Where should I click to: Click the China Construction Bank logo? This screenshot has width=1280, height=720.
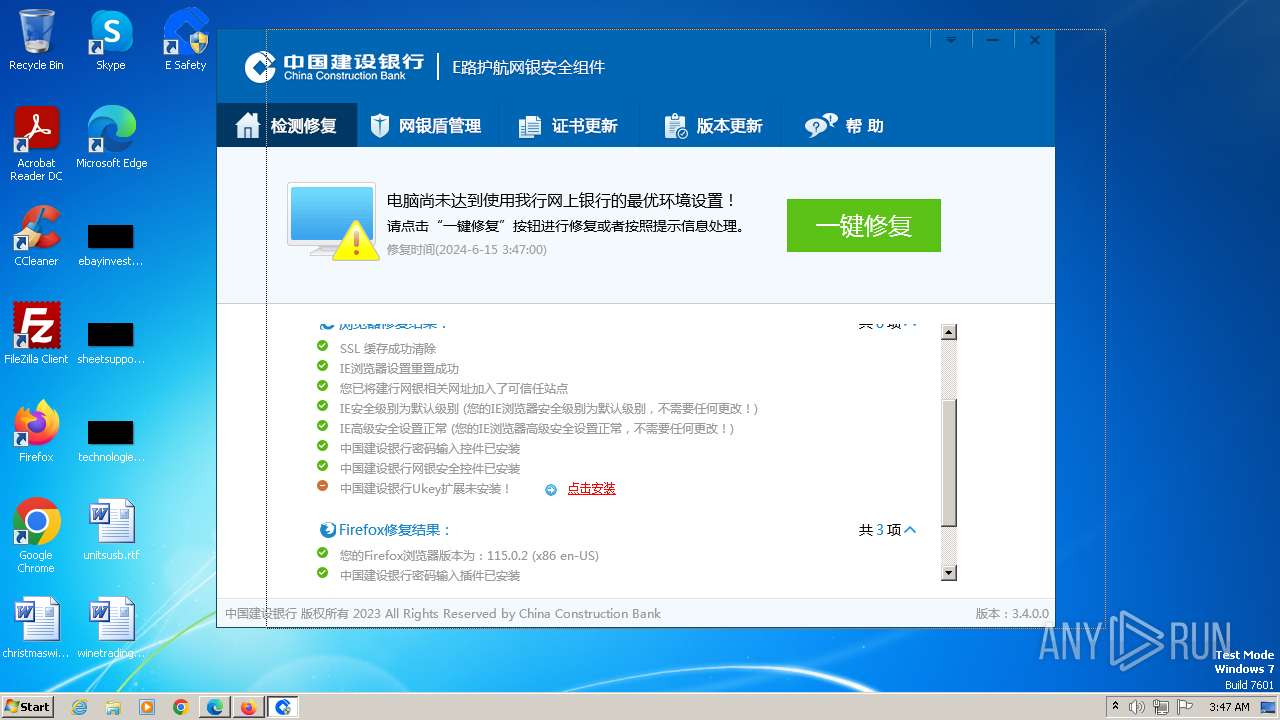coord(335,67)
